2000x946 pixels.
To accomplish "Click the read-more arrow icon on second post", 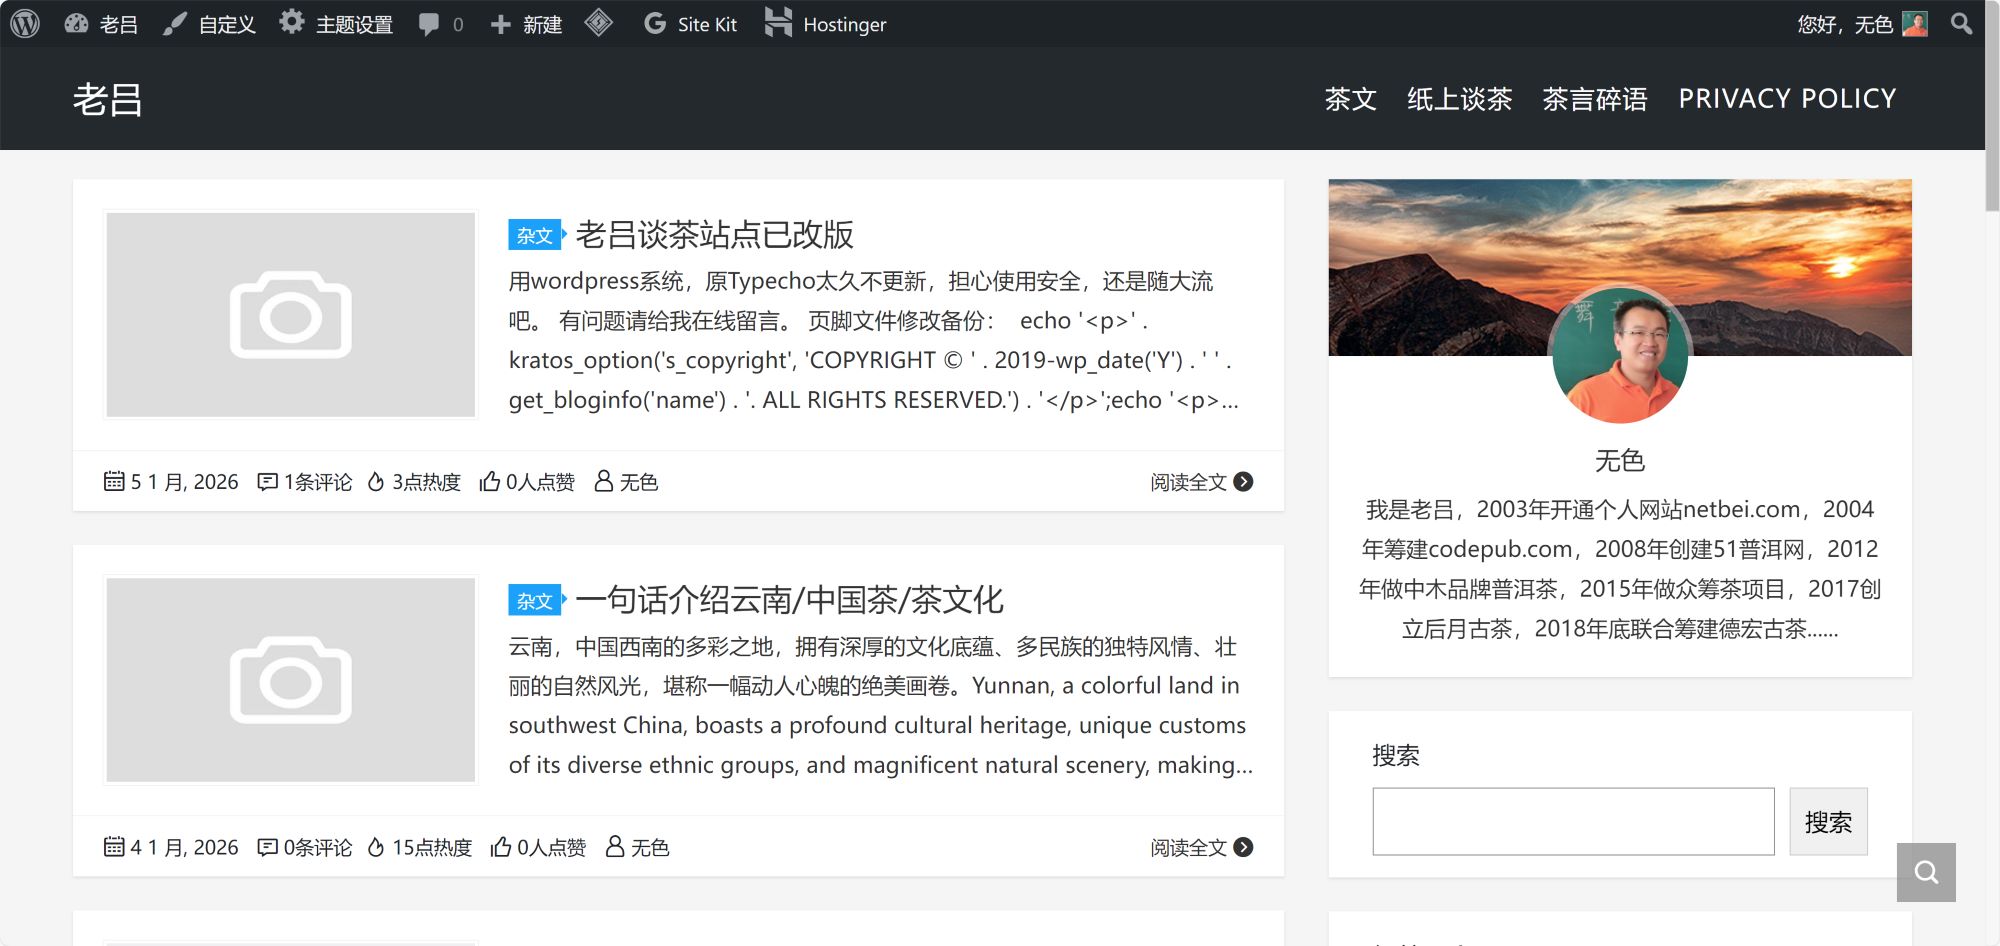I will [x=1243, y=847].
